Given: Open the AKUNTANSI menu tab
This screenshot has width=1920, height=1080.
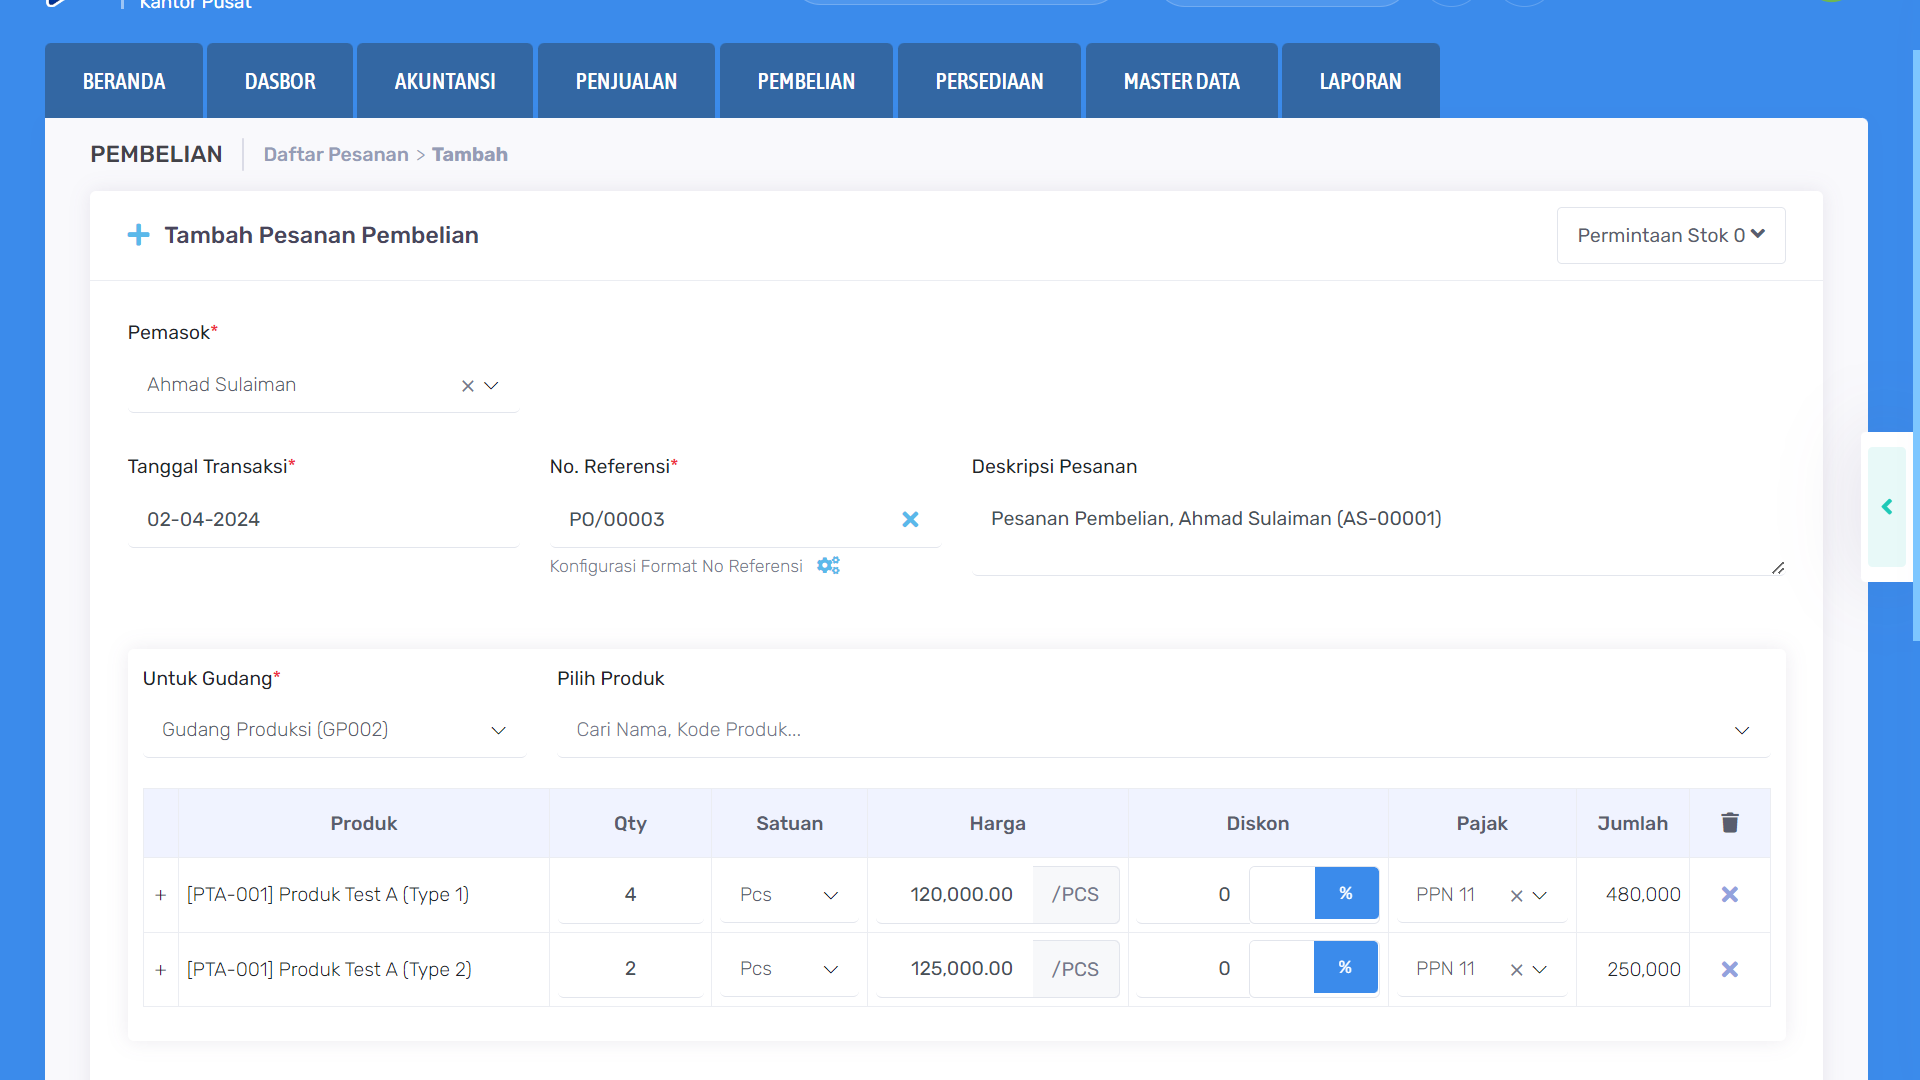Looking at the screenshot, I should (445, 81).
